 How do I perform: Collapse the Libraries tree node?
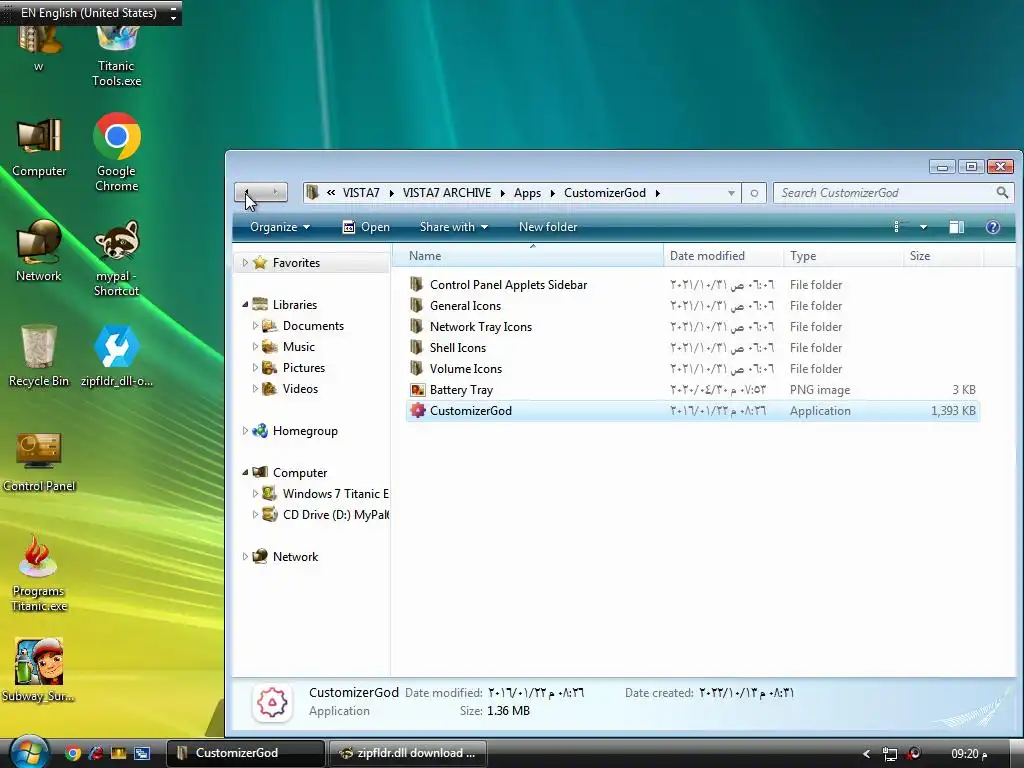[245, 304]
